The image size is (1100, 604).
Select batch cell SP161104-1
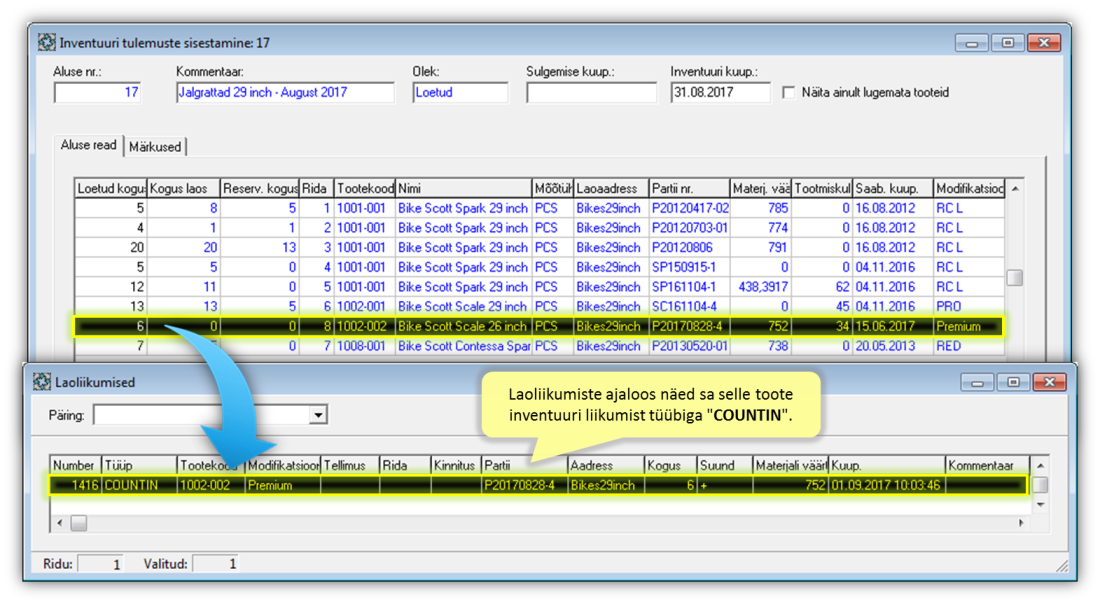pyautogui.click(x=690, y=287)
